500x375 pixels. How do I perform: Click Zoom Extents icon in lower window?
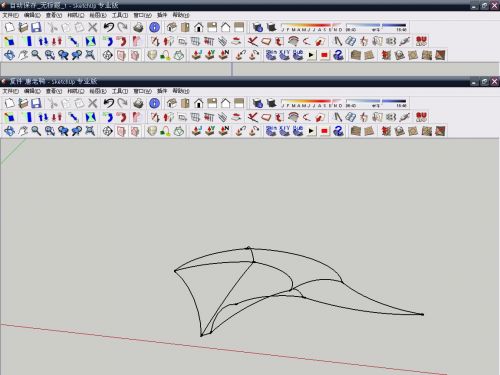pos(90,131)
